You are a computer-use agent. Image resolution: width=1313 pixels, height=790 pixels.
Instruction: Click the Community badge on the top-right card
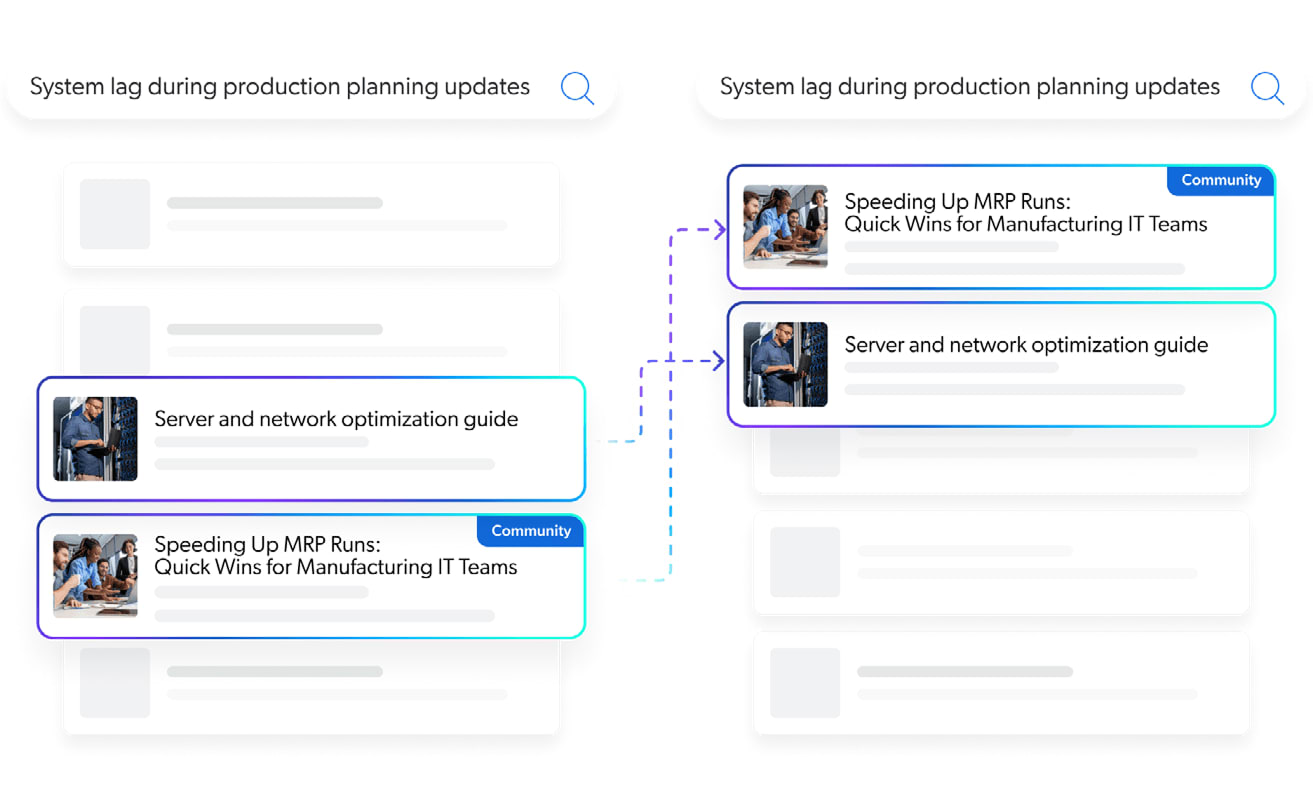1220,180
